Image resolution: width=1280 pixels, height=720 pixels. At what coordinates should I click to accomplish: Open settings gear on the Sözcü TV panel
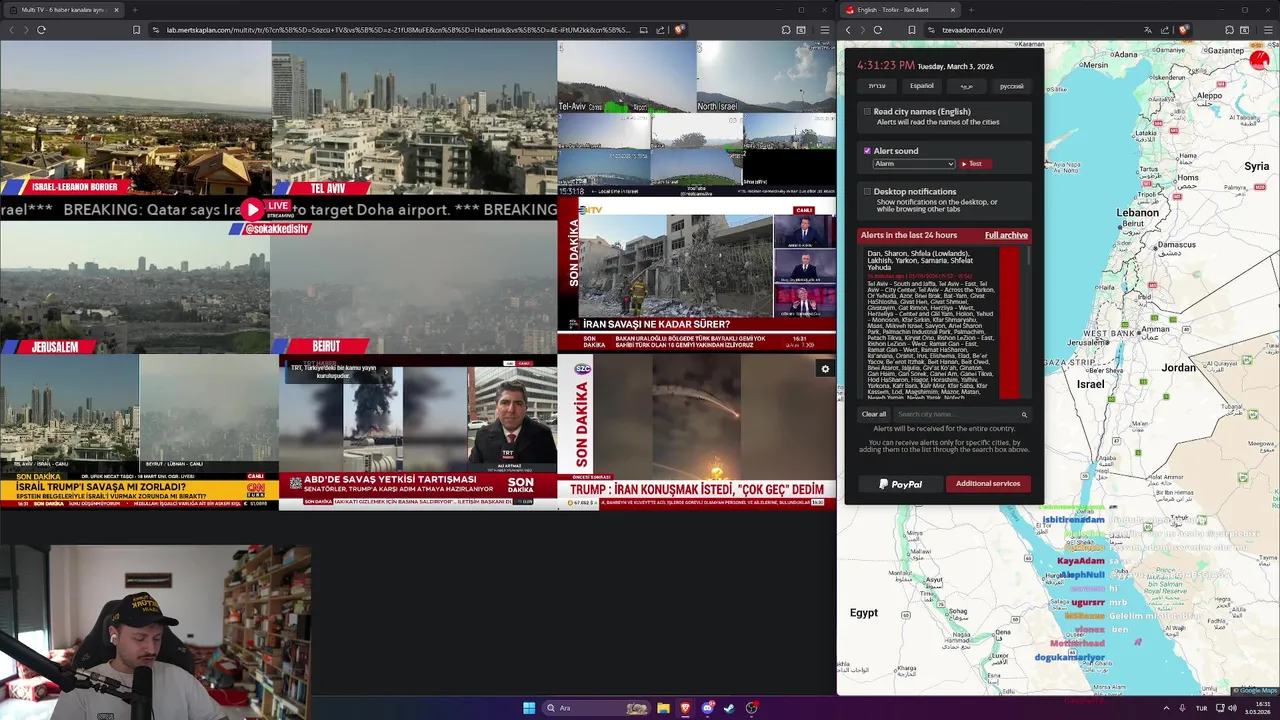[825, 369]
